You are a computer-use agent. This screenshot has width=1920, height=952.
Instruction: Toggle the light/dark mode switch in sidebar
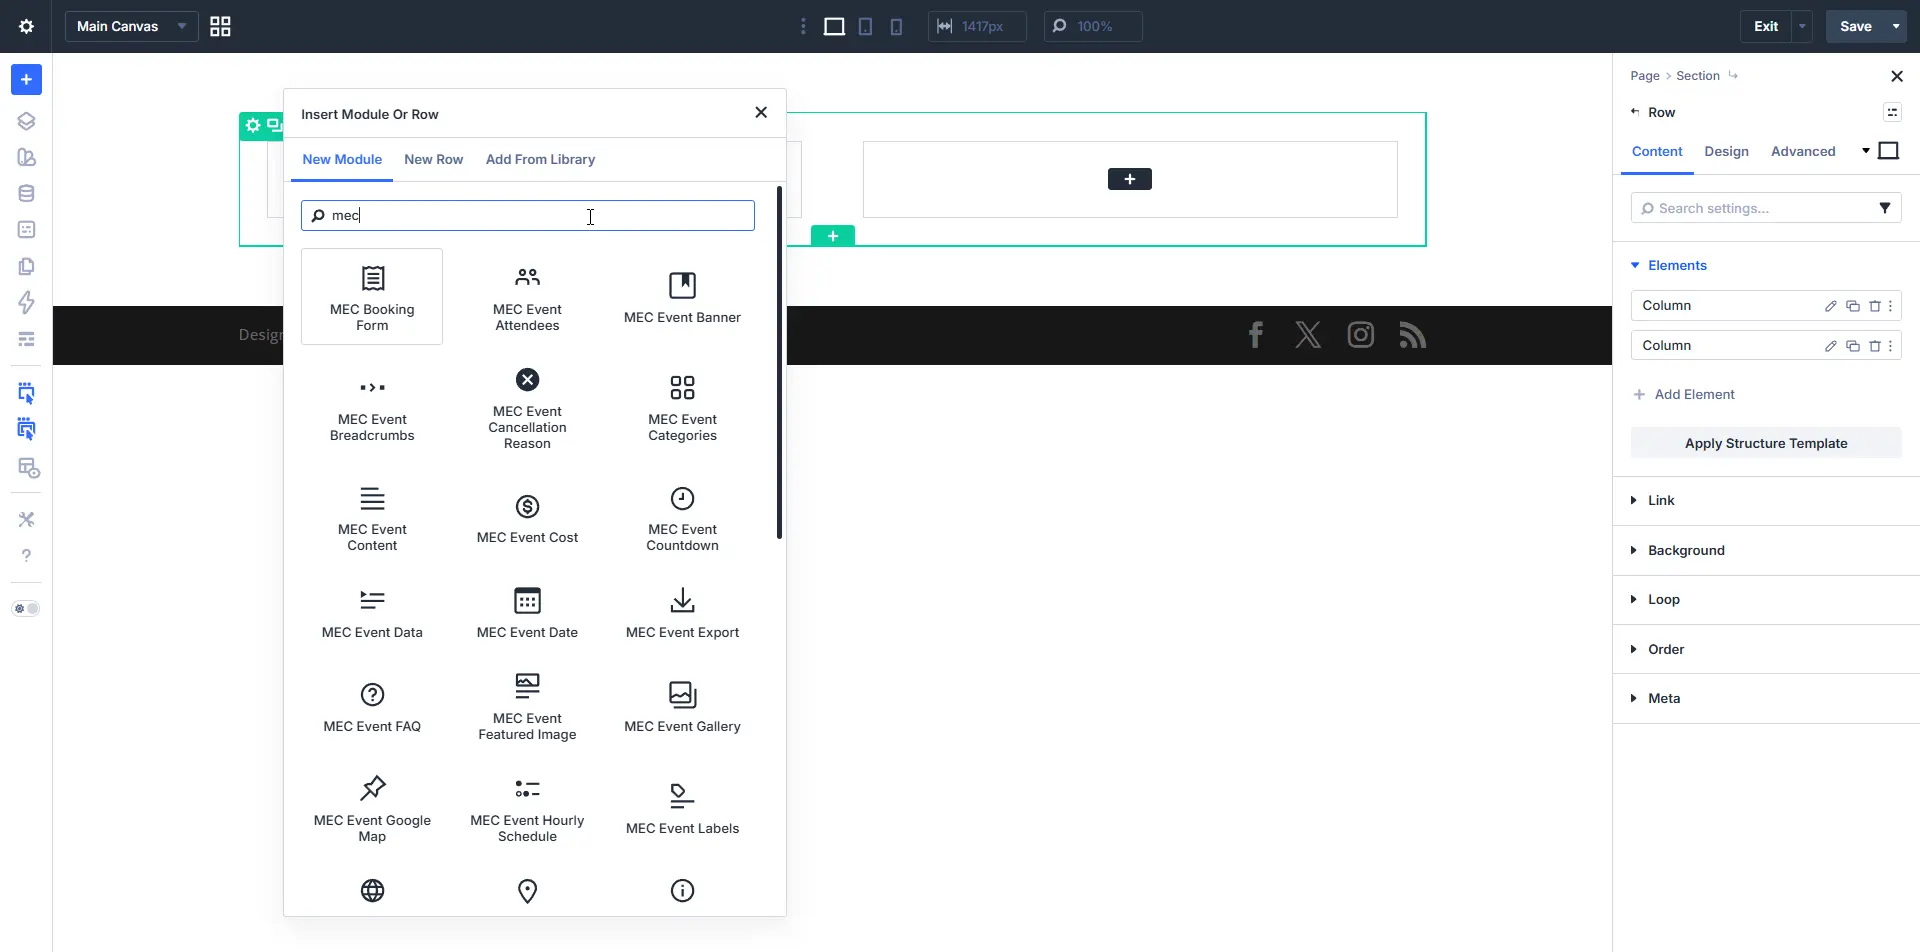(x=26, y=608)
